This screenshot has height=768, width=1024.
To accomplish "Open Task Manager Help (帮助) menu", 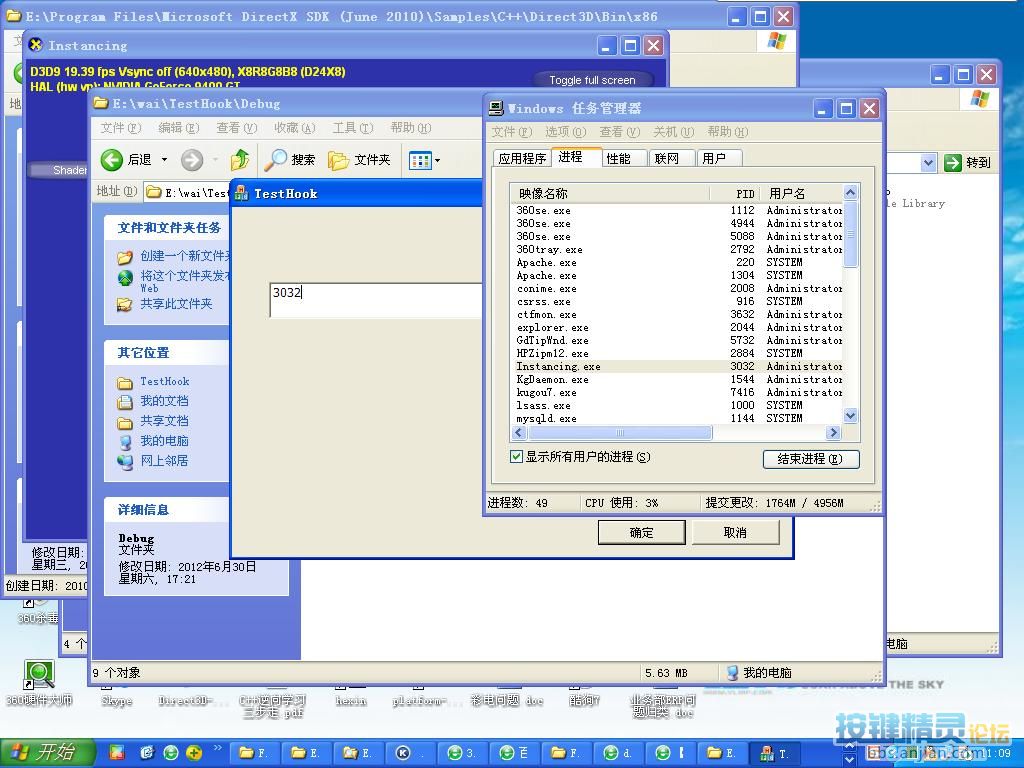I will [x=728, y=132].
